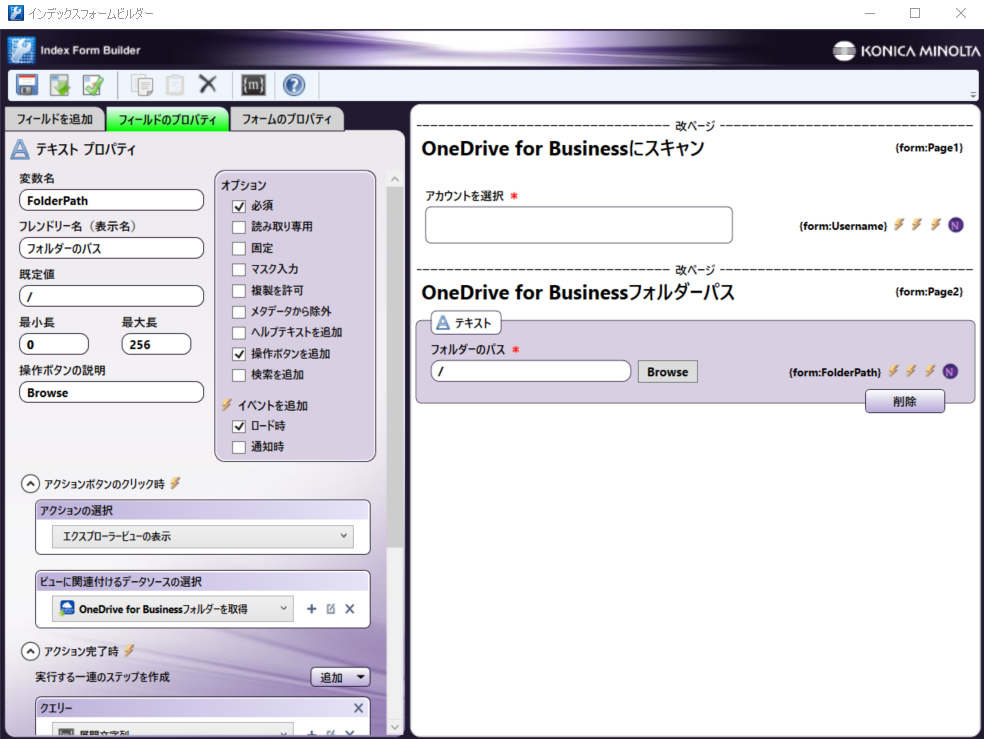This screenshot has width=984, height=739.
Task: Click the purple N icon beside {form:FolderPath}
Action: 950,371
